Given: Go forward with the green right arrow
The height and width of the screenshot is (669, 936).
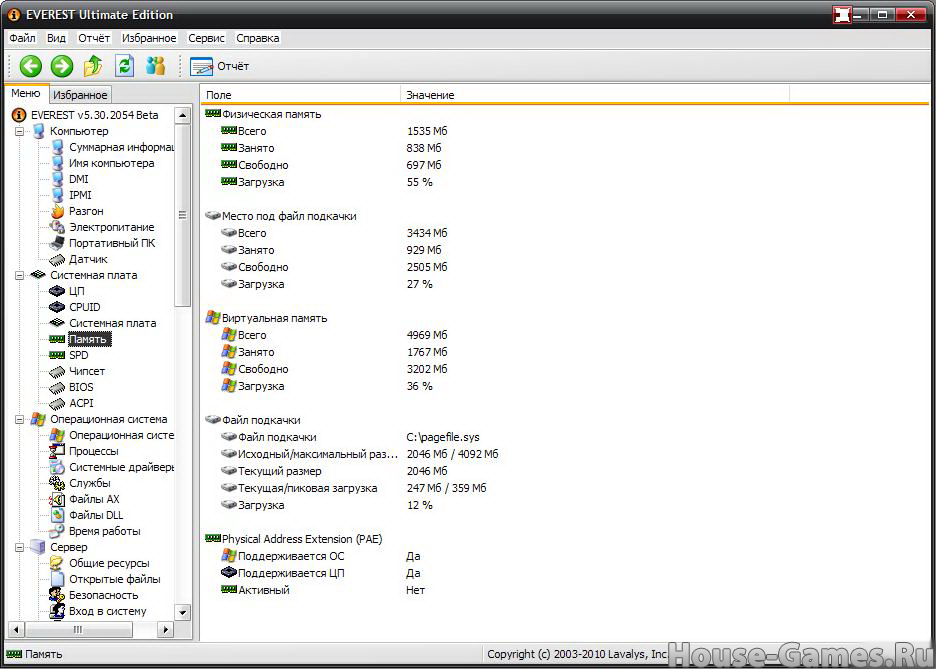Looking at the screenshot, I should 61,66.
